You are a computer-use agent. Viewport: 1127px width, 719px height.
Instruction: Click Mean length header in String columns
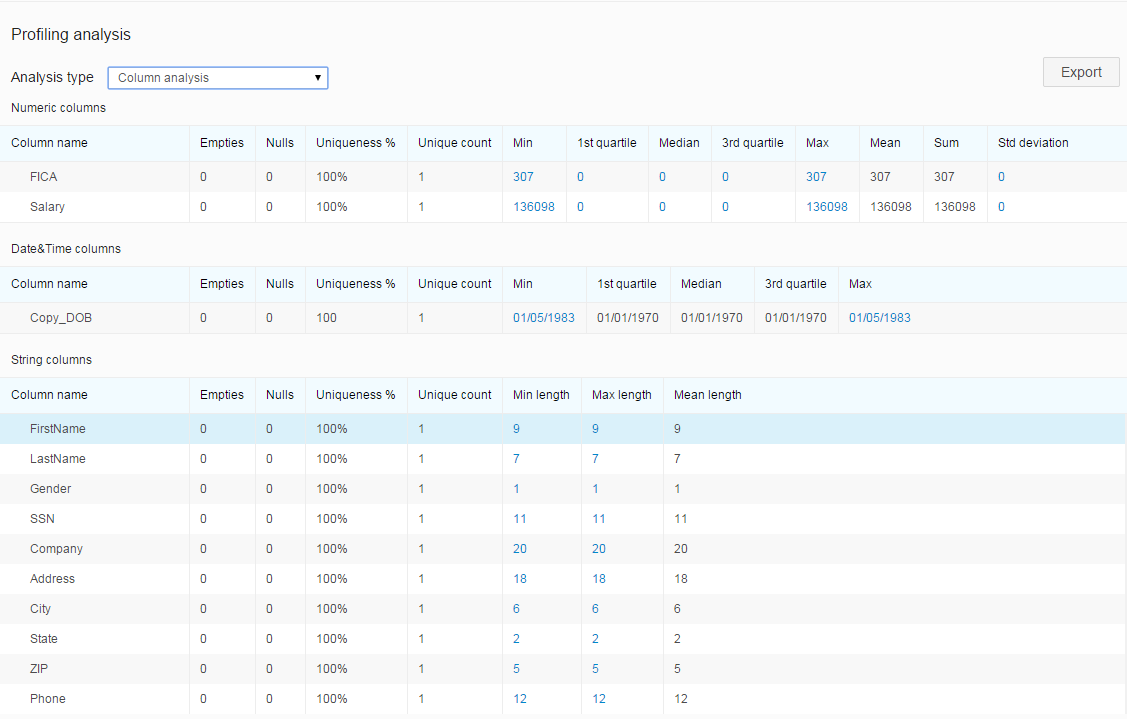[x=707, y=395]
